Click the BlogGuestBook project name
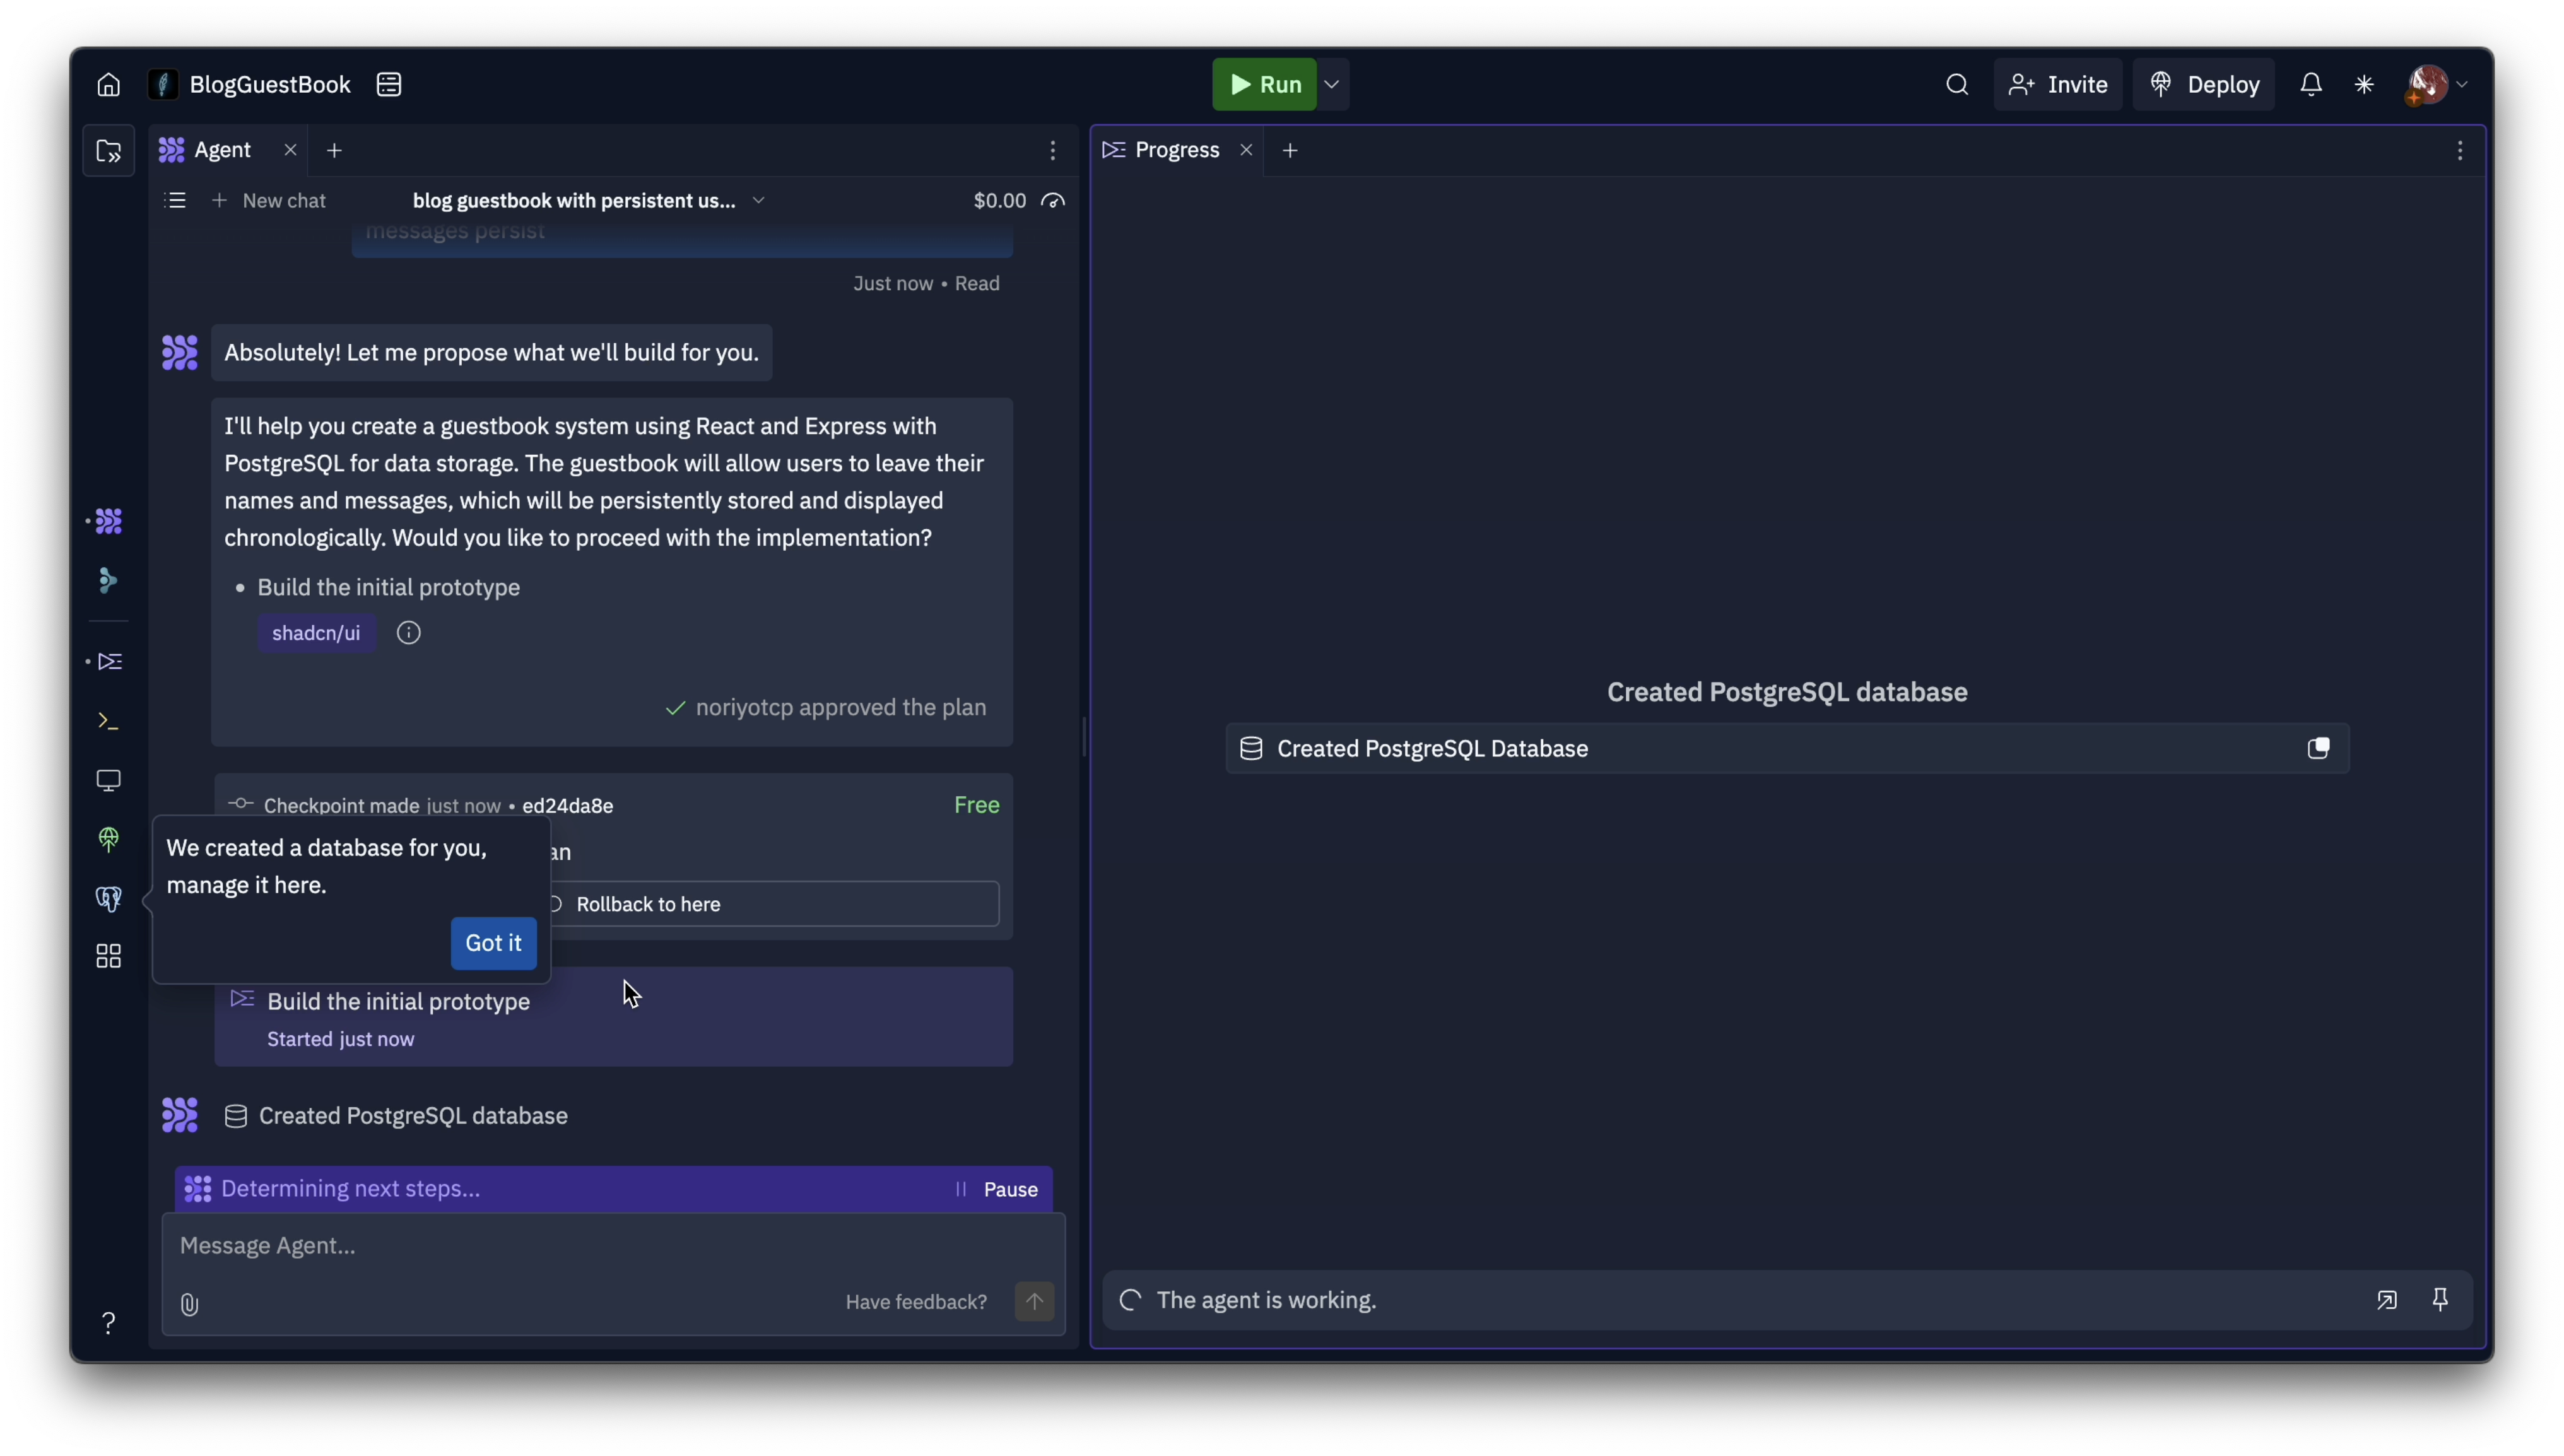The width and height of the screenshot is (2564, 1456). click(x=270, y=85)
